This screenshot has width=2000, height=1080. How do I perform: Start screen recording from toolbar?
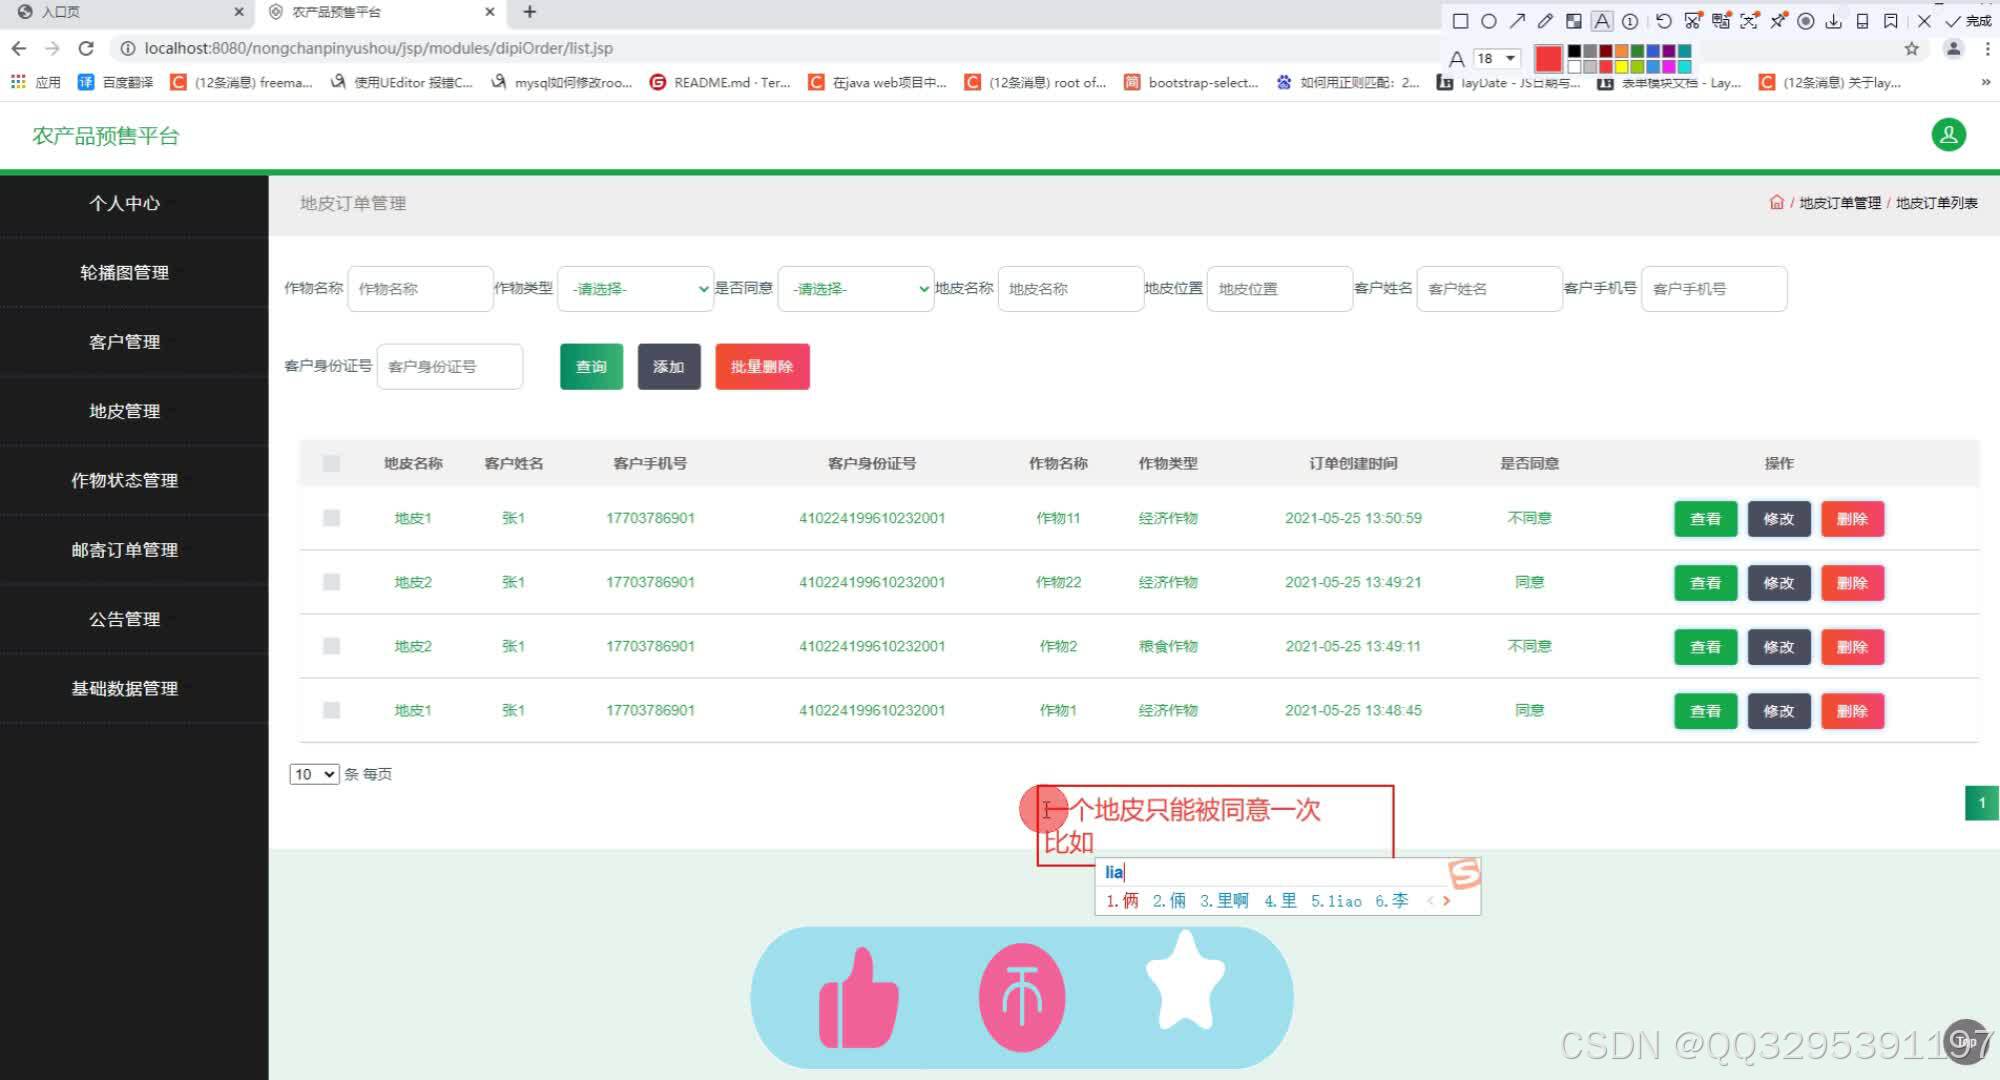1805,21
